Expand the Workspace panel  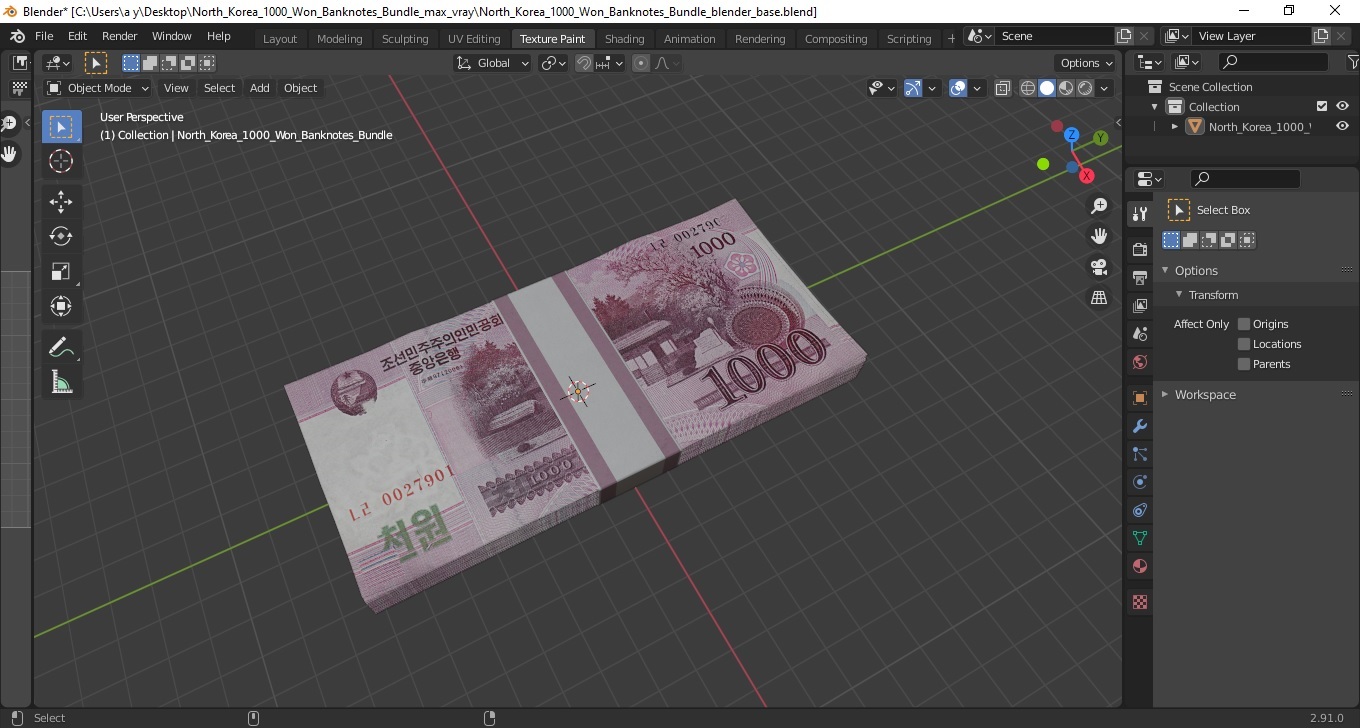coord(1165,395)
